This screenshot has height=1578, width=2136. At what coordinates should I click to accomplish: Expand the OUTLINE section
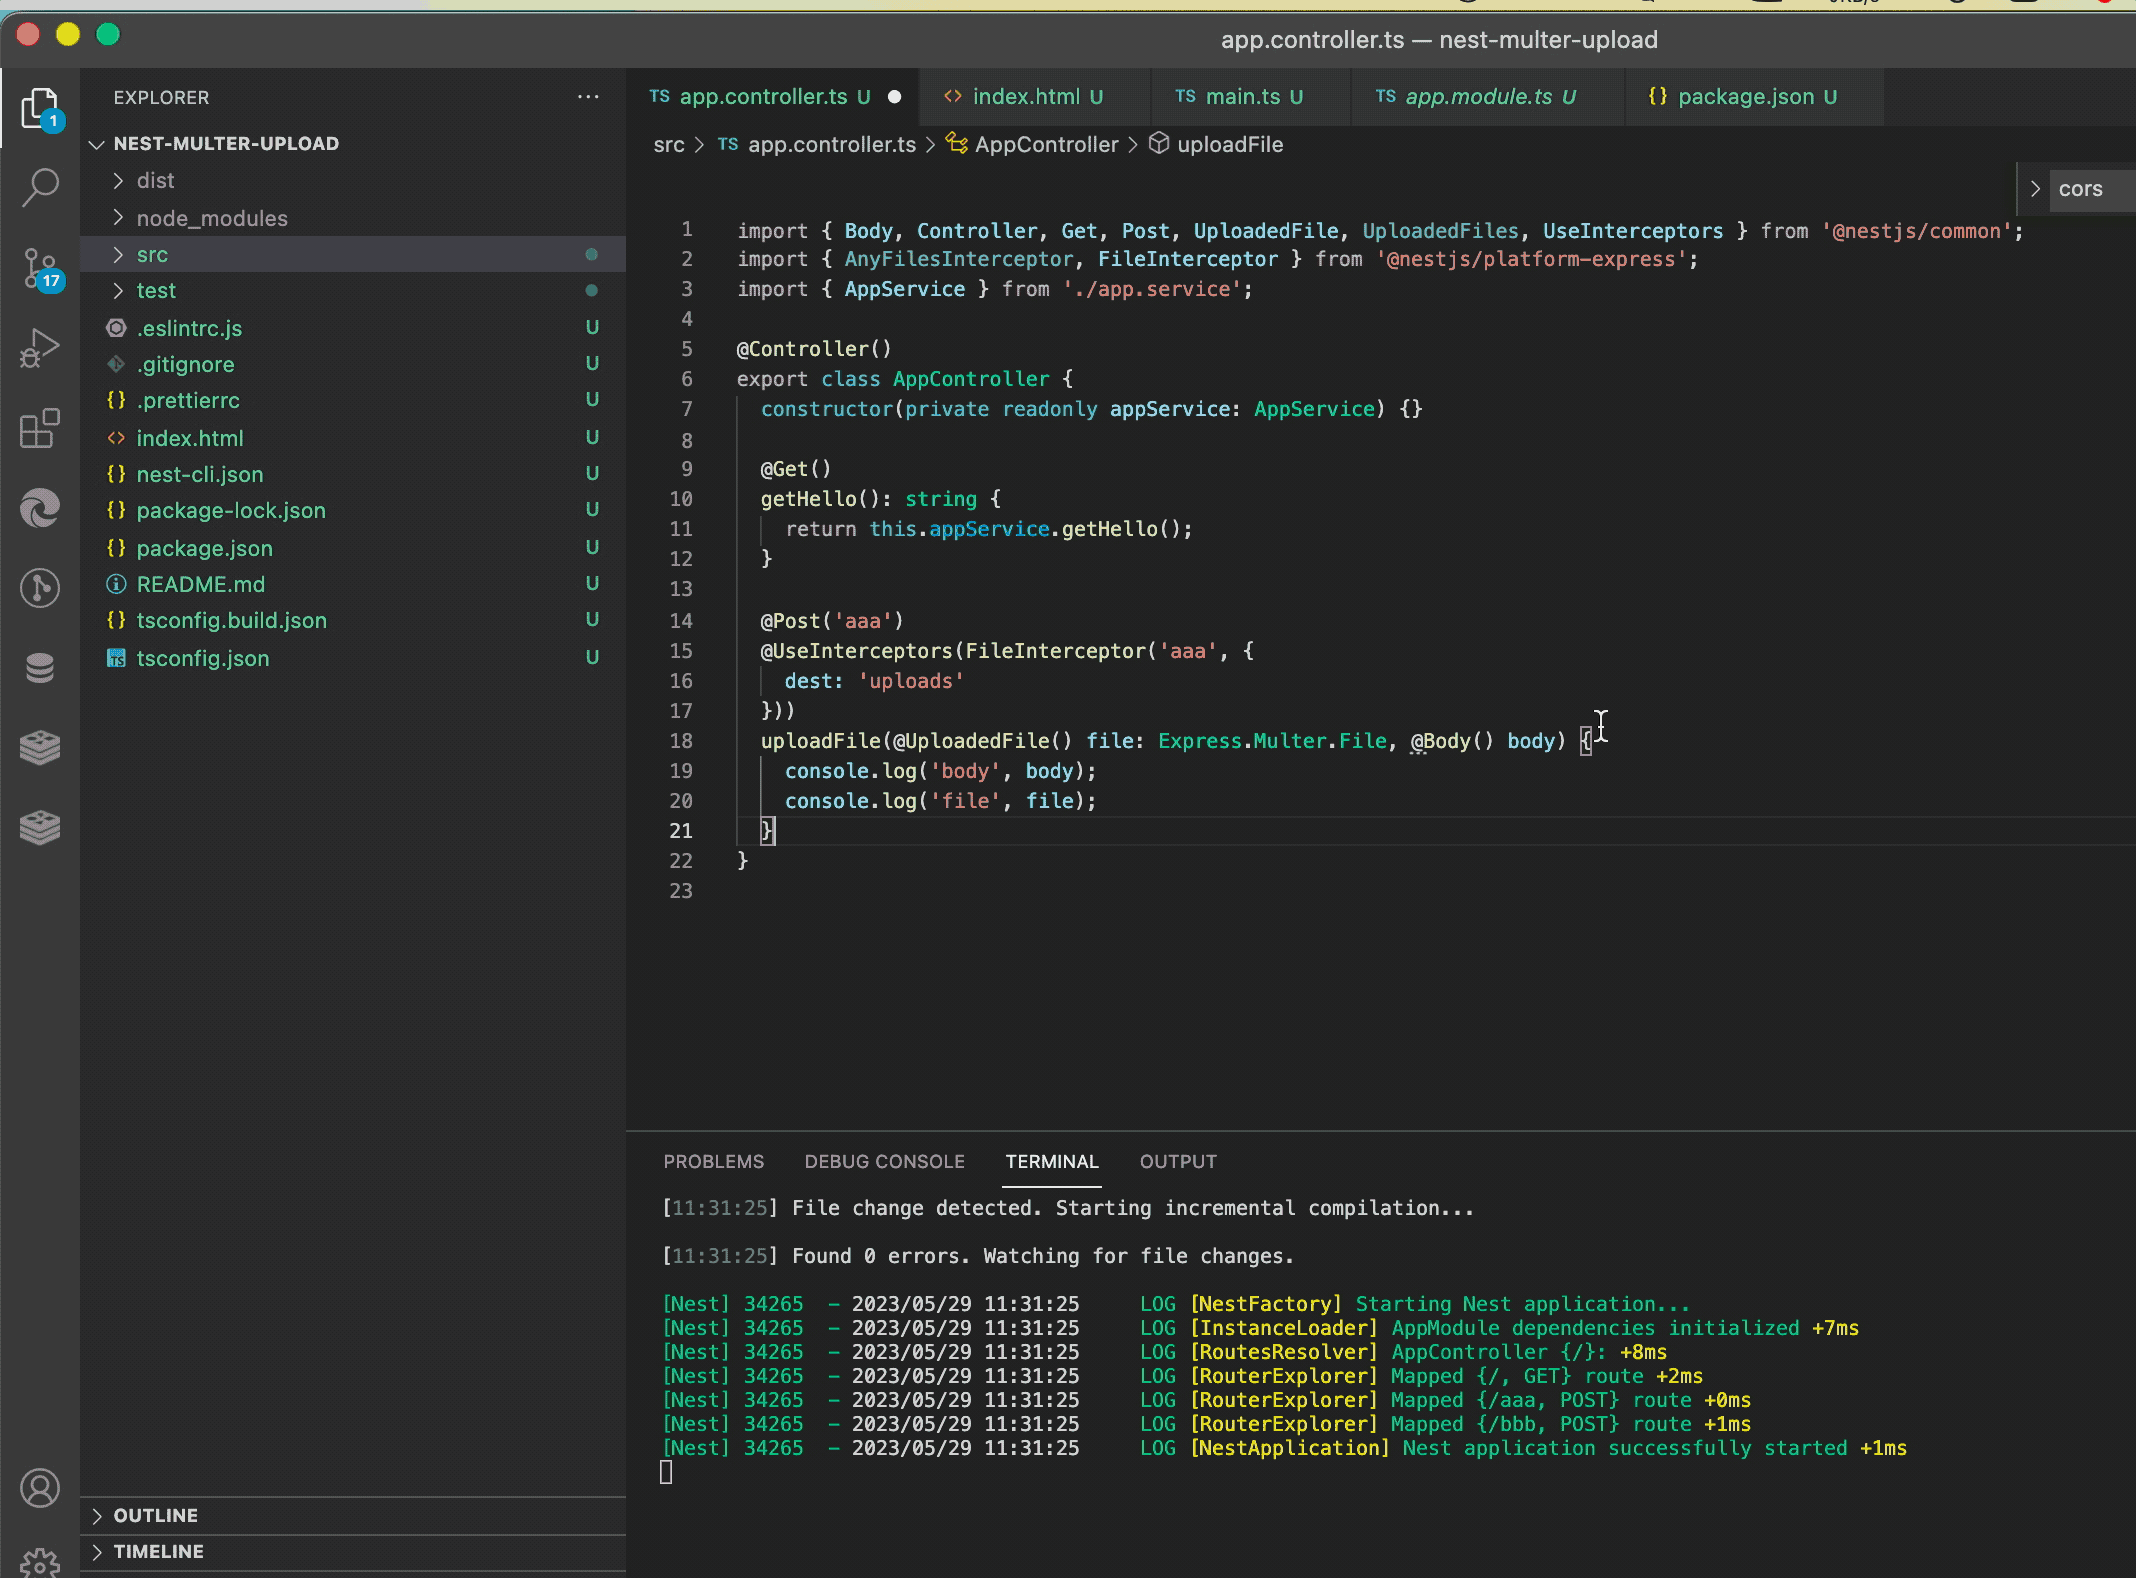pos(155,1515)
